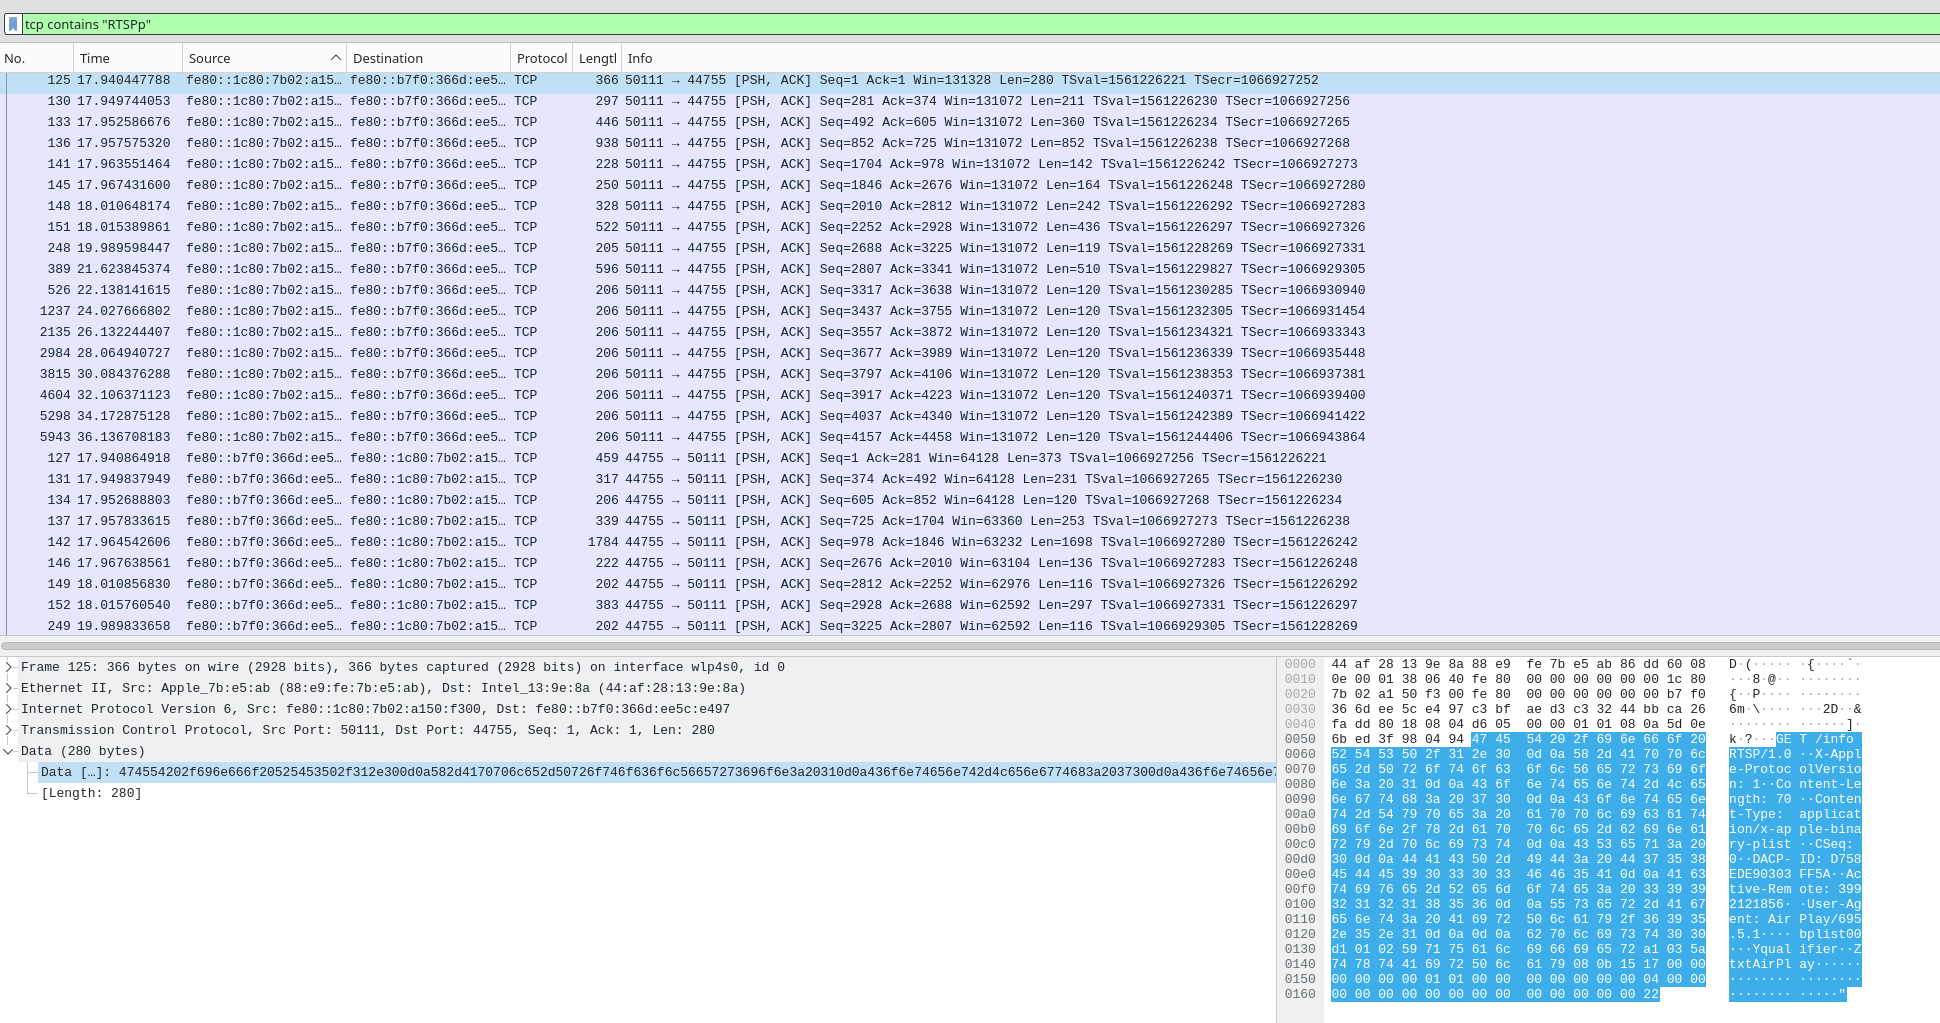1940x1023 pixels.
Task: Select packet 151 with Len=436
Action: (x=970, y=227)
